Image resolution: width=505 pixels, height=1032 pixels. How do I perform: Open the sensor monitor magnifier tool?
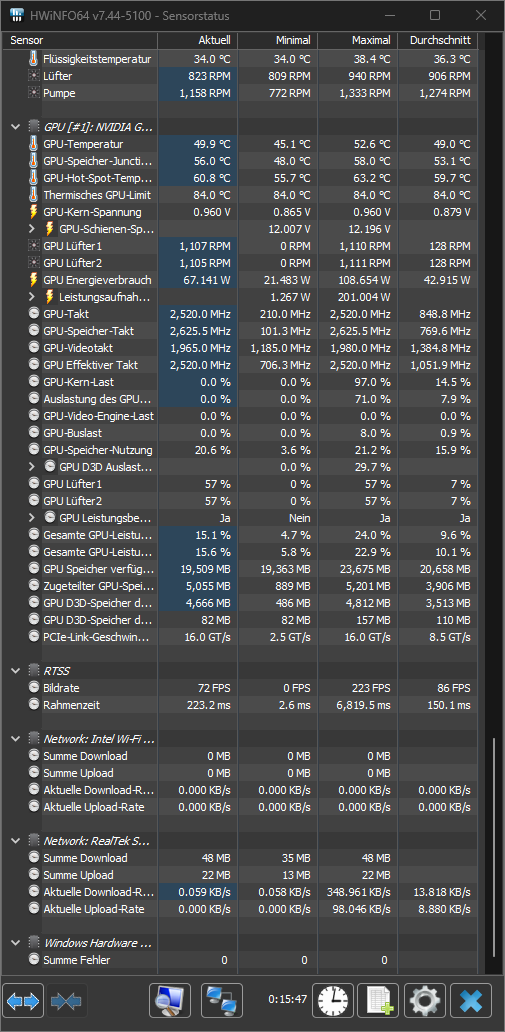click(x=170, y=1001)
